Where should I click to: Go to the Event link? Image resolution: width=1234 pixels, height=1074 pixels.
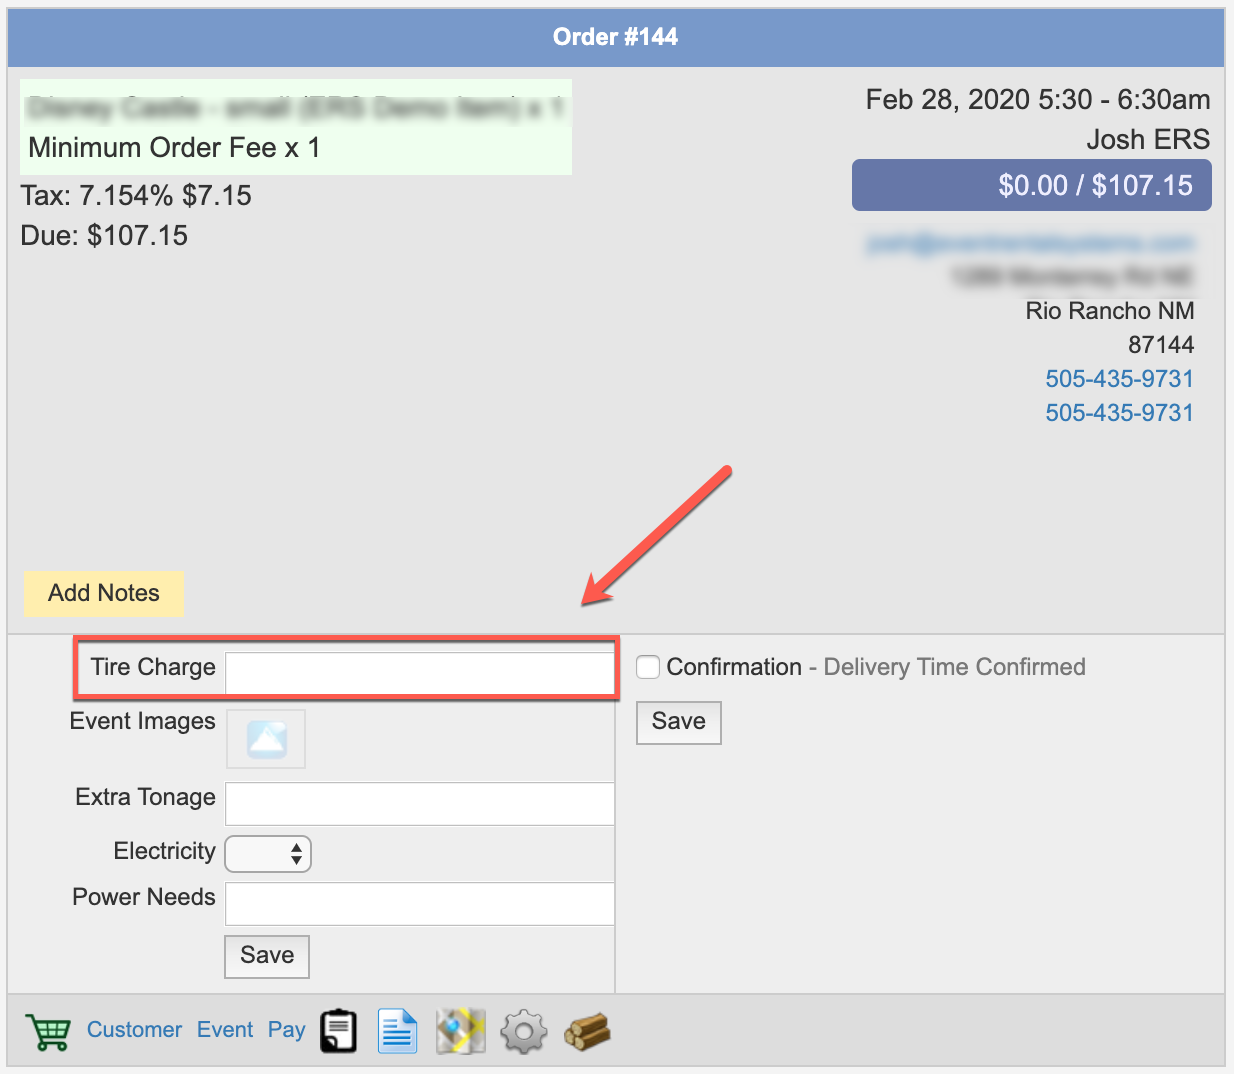pos(225,1030)
